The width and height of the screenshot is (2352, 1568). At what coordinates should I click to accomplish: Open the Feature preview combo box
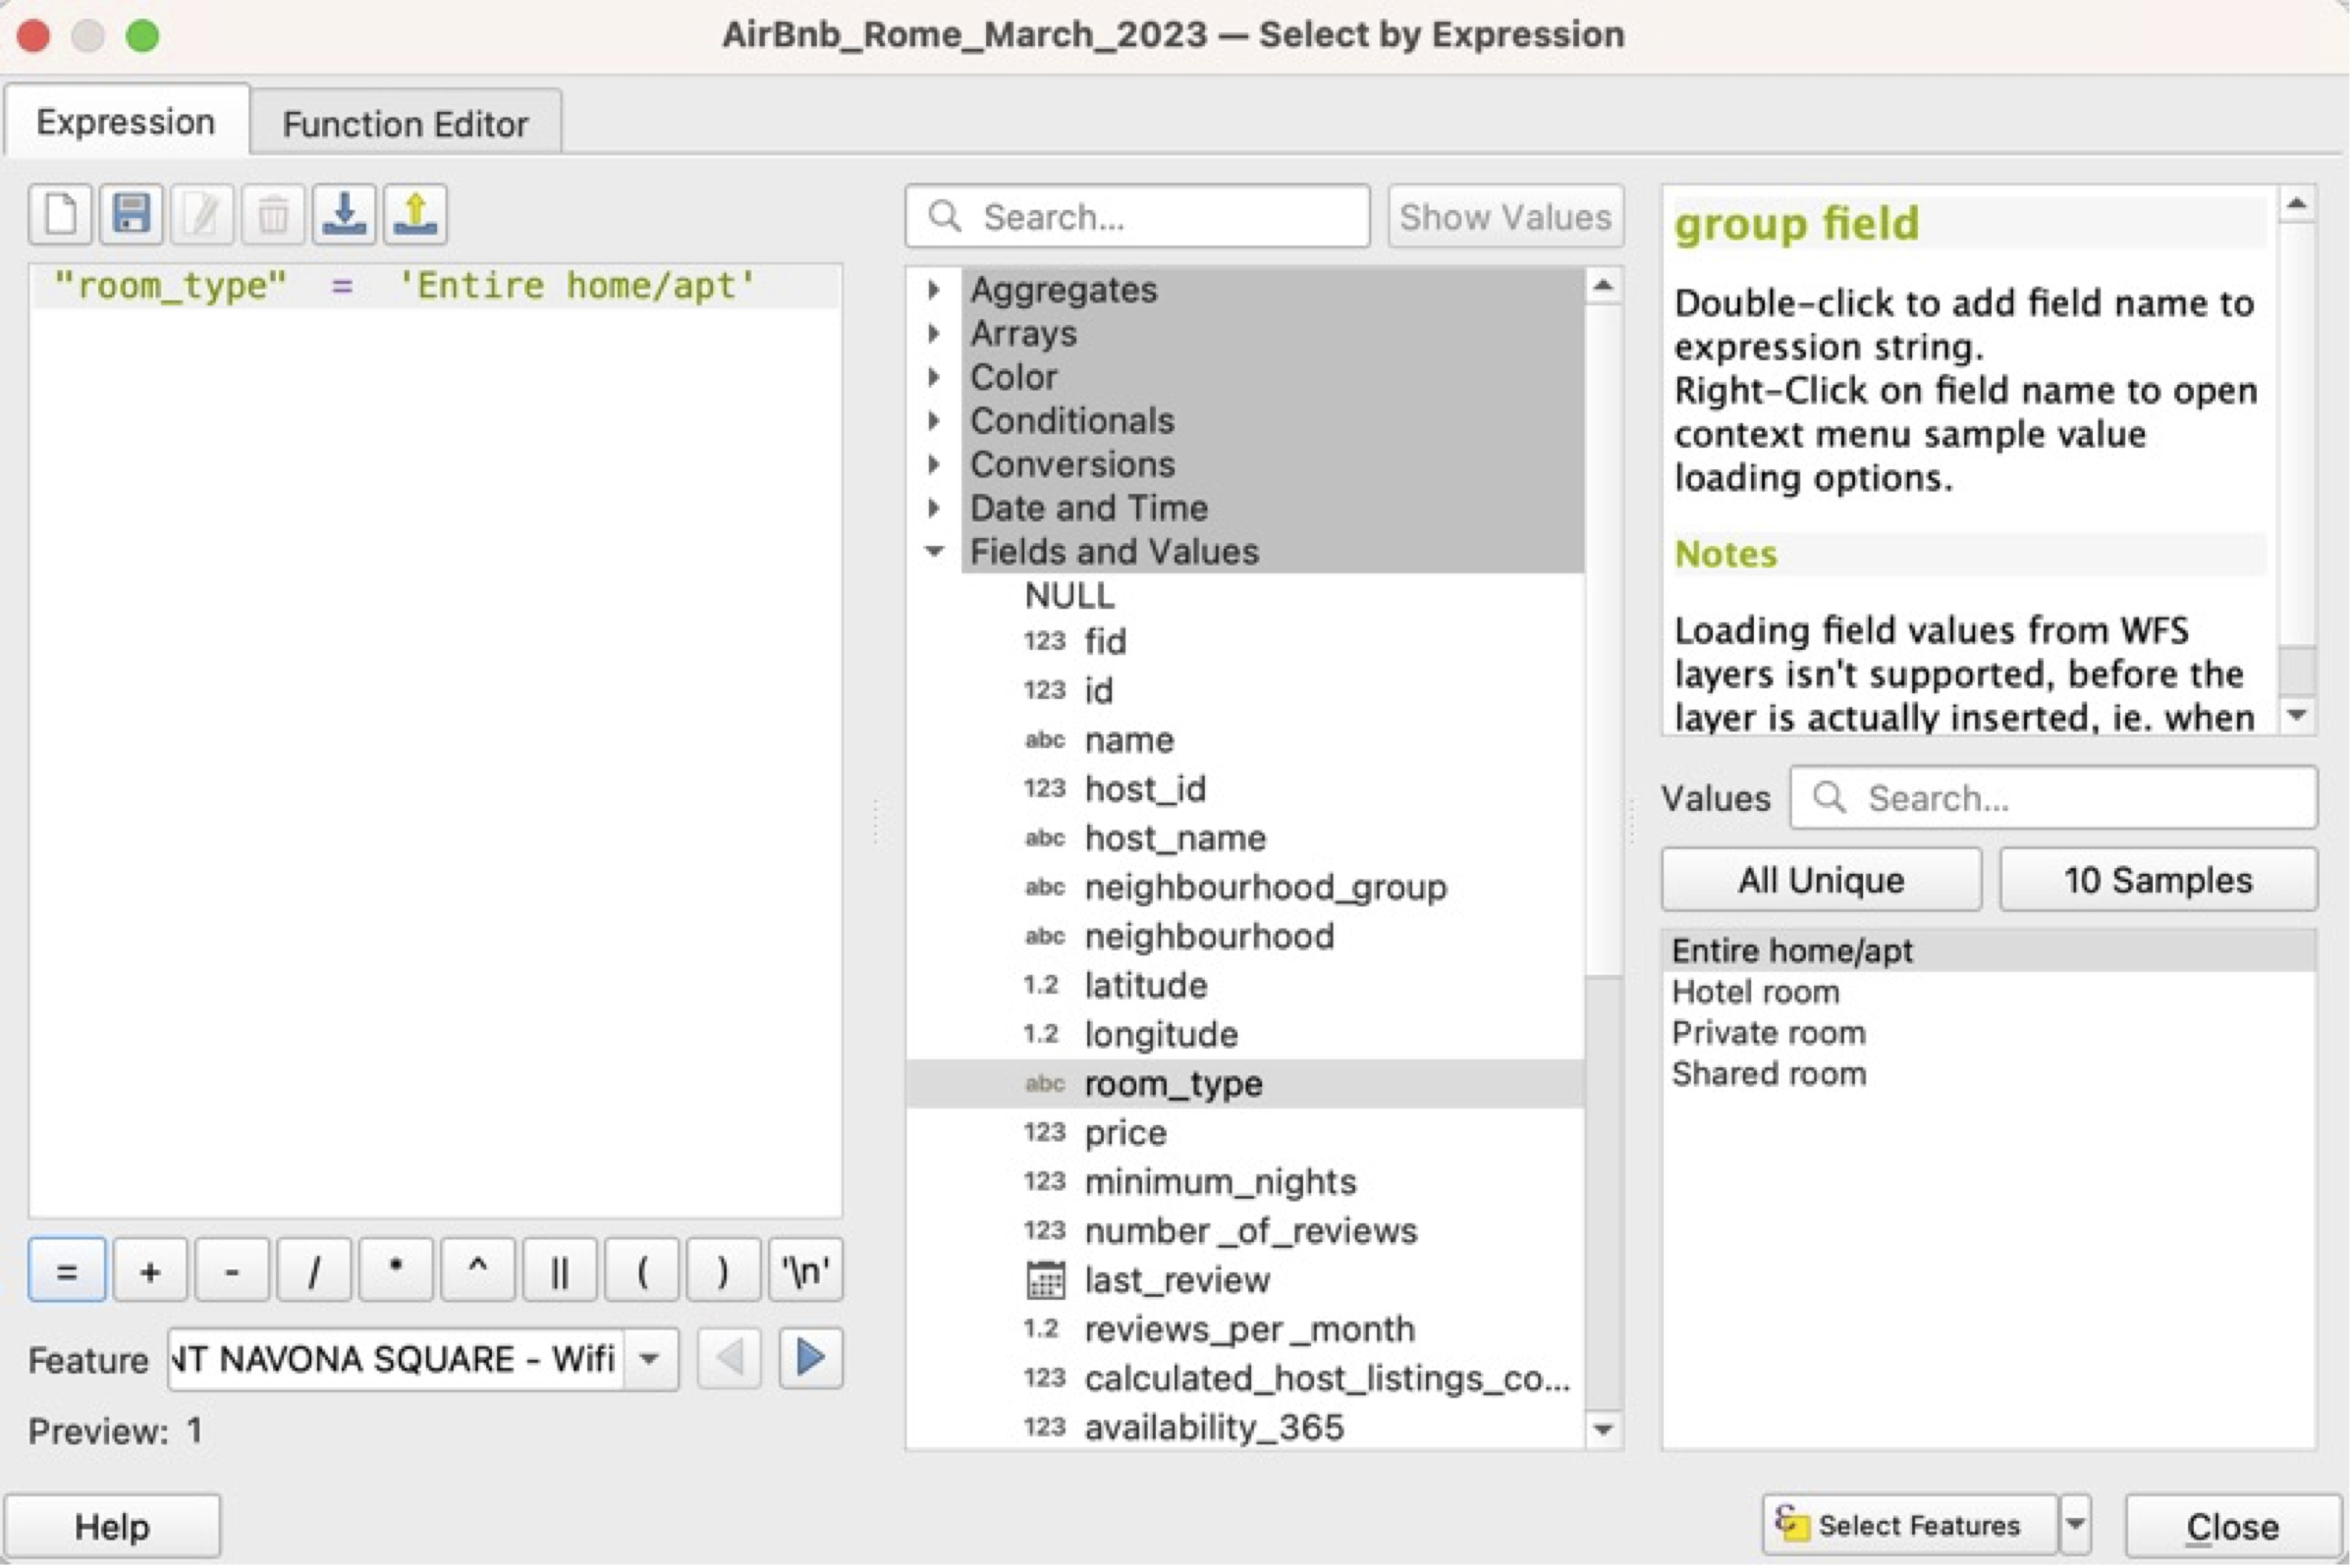(423, 1359)
